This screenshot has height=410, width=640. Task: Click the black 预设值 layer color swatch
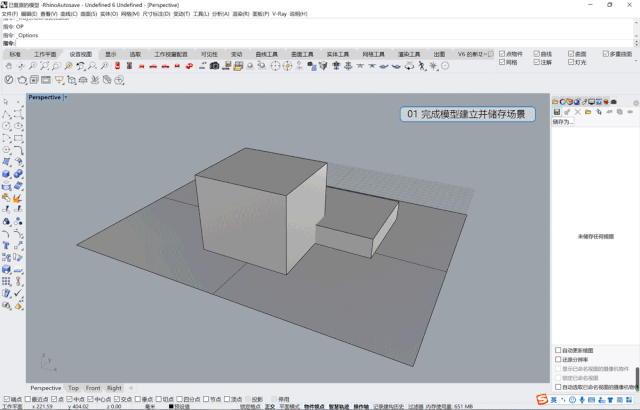[x=171, y=406]
